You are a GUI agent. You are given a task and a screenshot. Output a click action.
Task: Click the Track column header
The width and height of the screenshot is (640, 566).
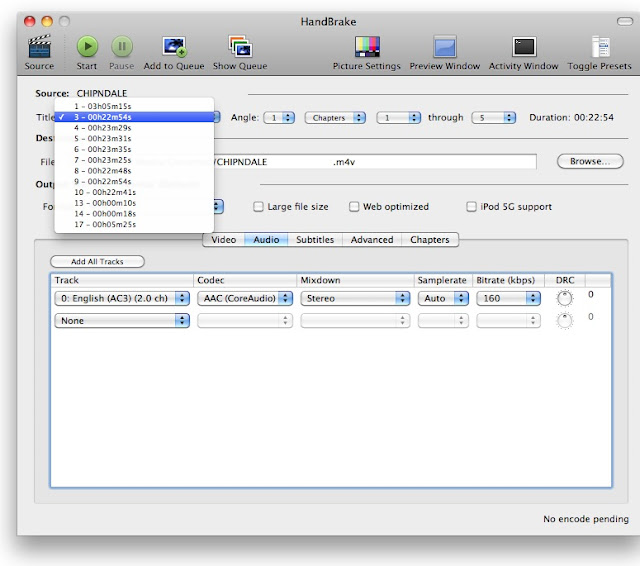pyautogui.click(x=122, y=280)
